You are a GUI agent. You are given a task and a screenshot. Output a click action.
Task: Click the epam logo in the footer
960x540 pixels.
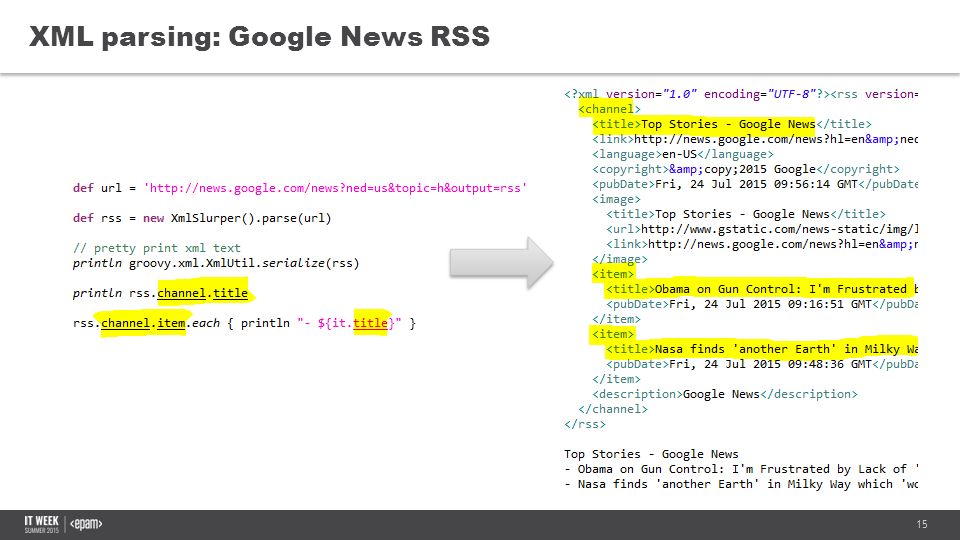86,524
